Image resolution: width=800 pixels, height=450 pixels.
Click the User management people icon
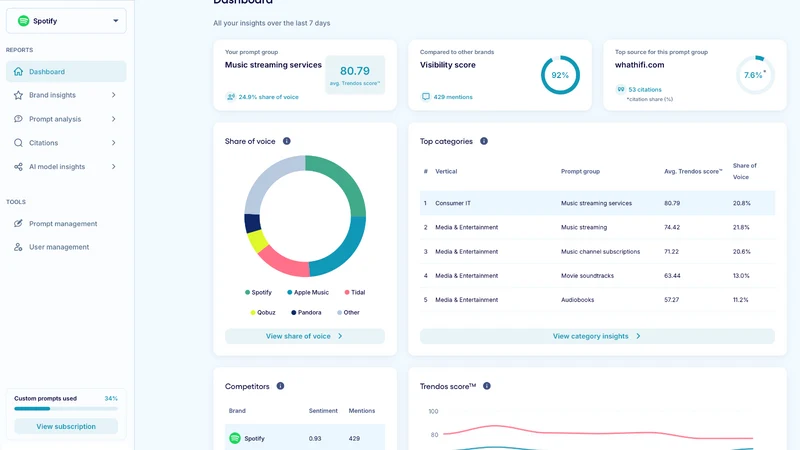pyautogui.click(x=18, y=247)
